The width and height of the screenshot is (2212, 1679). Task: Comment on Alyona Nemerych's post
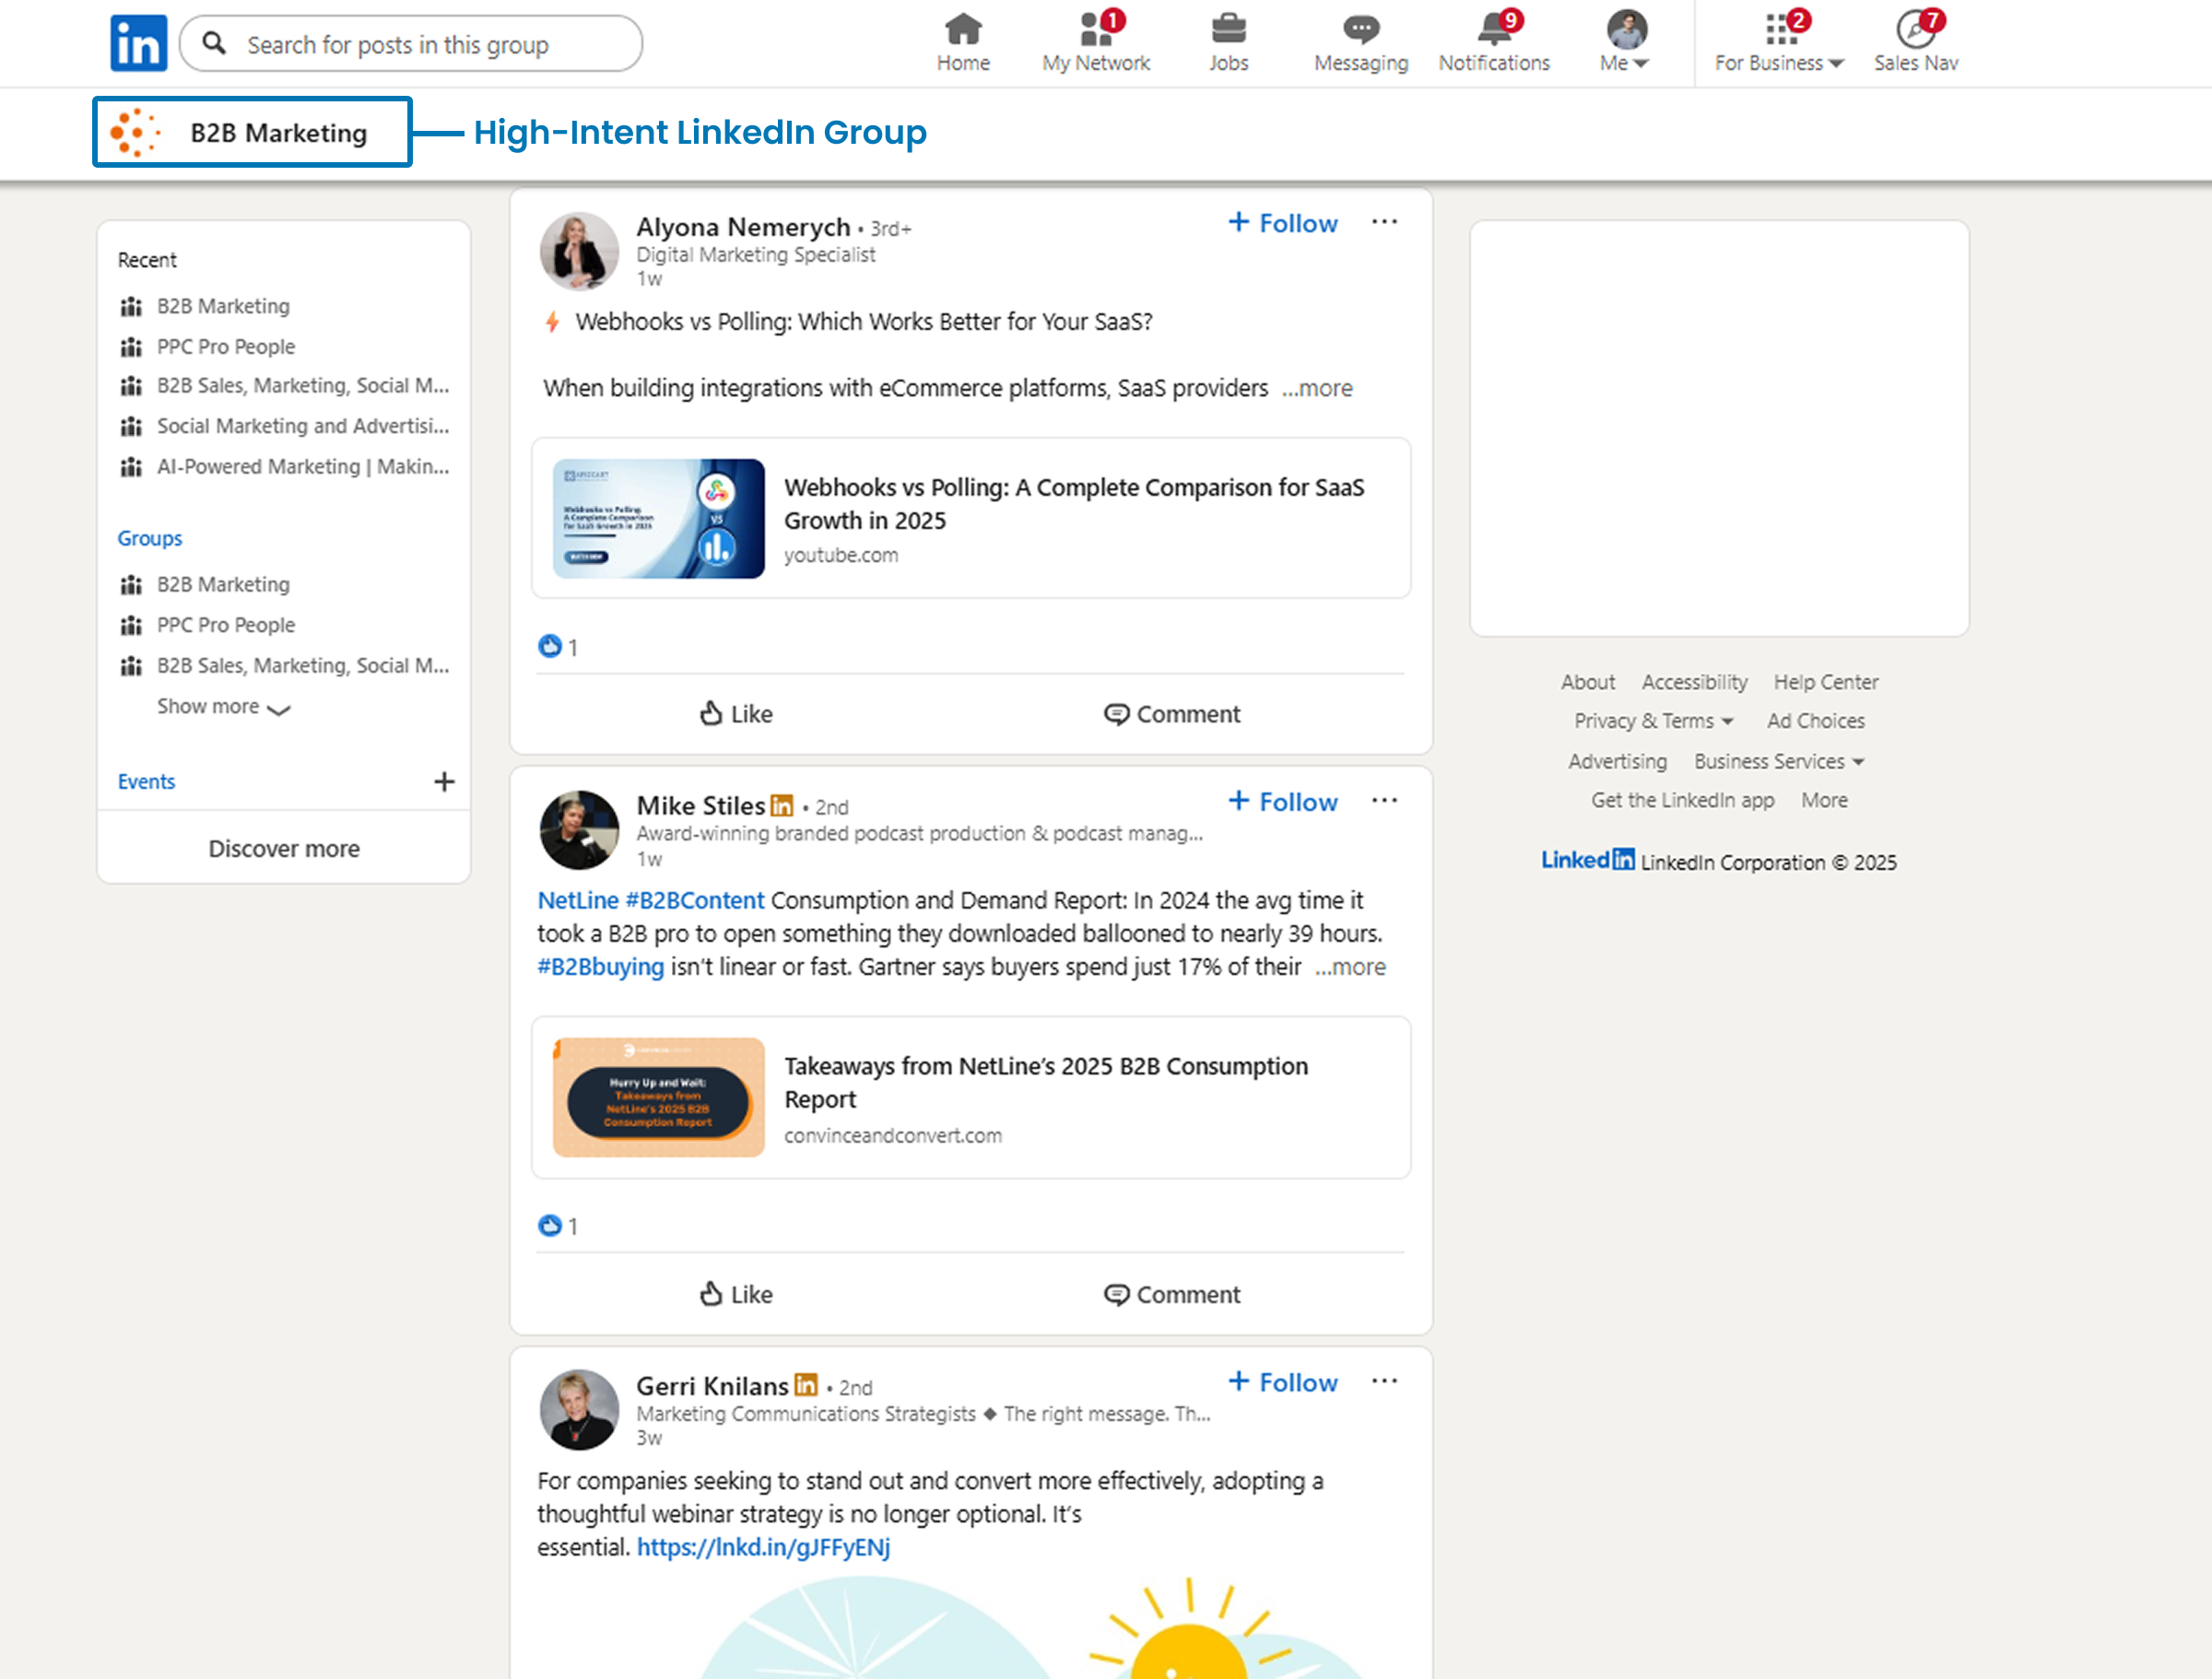pyautogui.click(x=1172, y=714)
